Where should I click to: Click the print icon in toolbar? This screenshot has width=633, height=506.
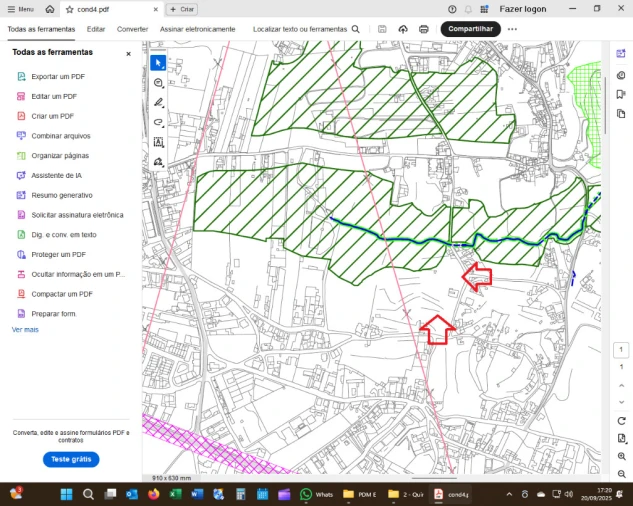click(x=424, y=30)
